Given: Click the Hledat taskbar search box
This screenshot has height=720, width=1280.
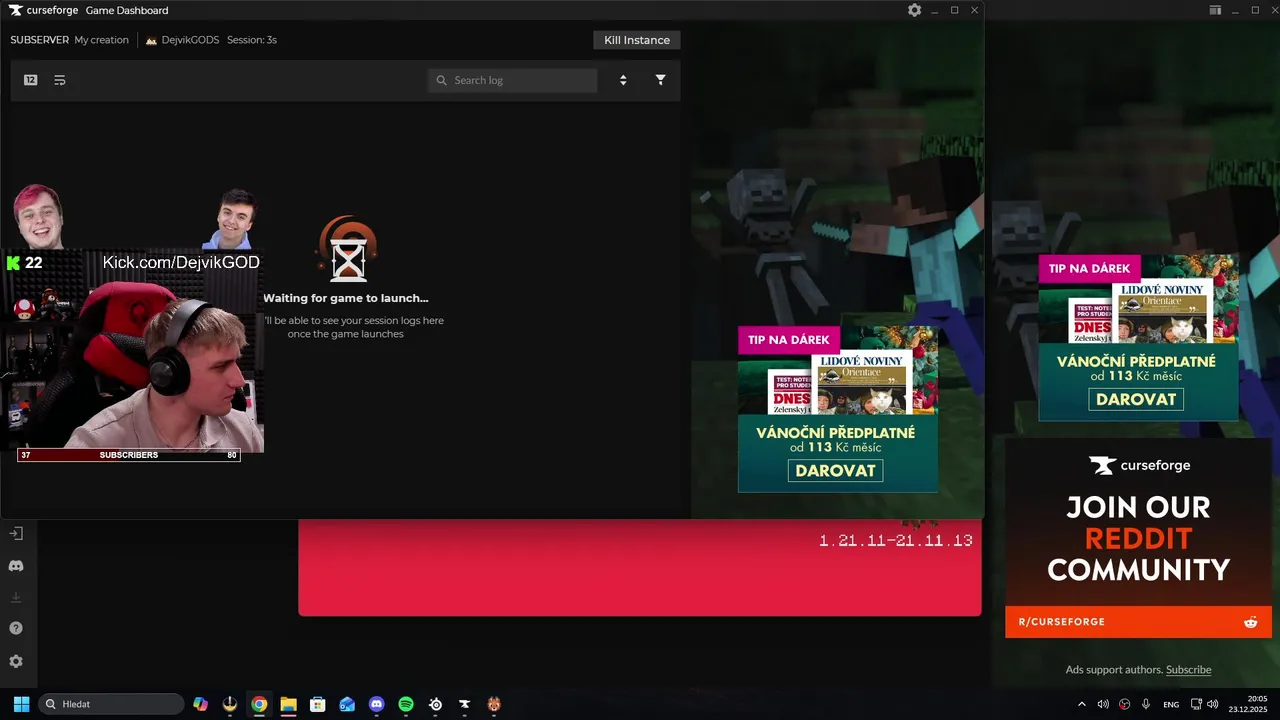Looking at the screenshot, I should coord(111,704).
